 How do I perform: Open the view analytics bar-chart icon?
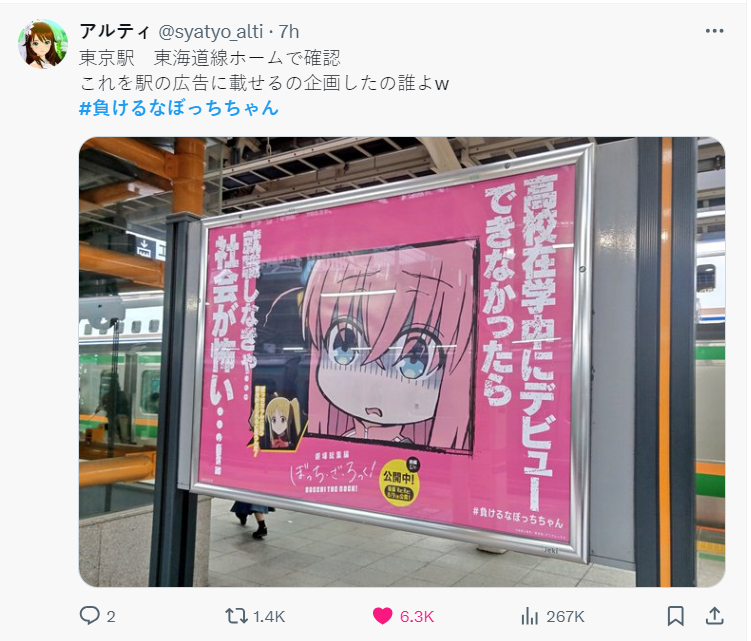529,616
